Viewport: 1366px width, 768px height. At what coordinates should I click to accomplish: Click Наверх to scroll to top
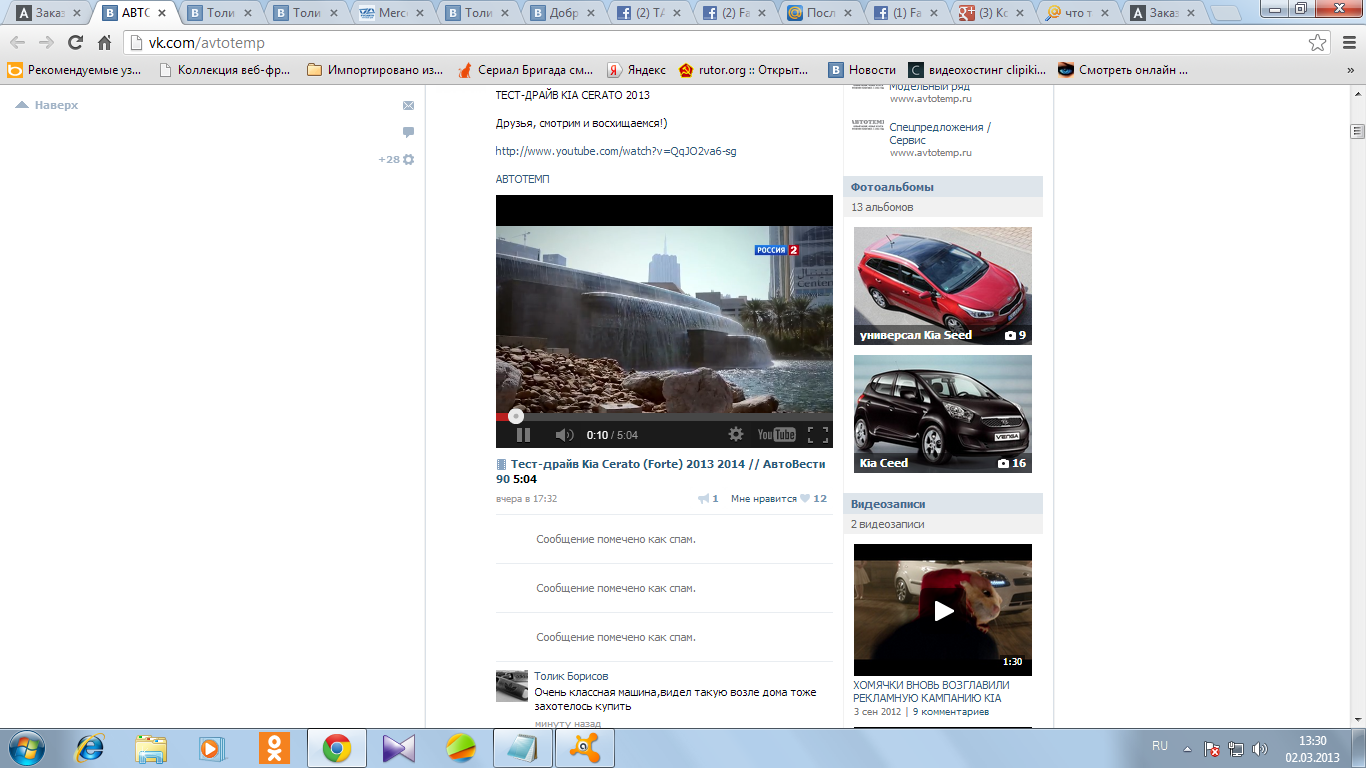[x=47, y=105]
